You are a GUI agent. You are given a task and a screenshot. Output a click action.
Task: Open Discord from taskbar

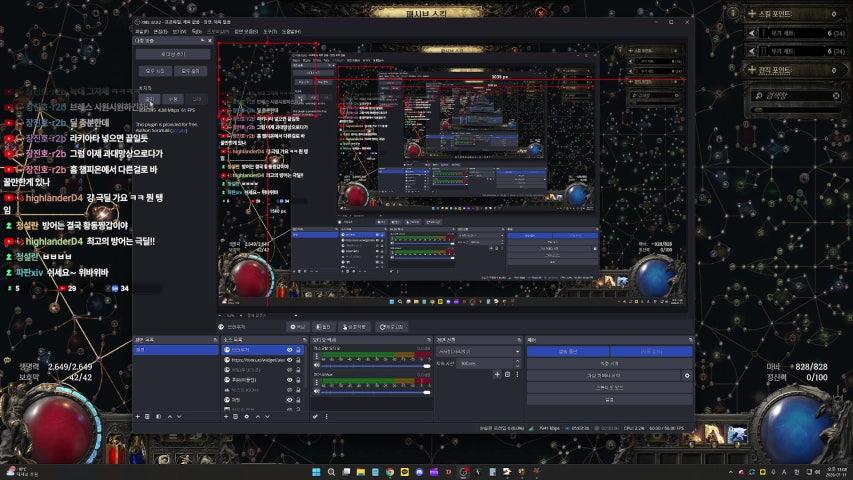[x=419, y=472]
